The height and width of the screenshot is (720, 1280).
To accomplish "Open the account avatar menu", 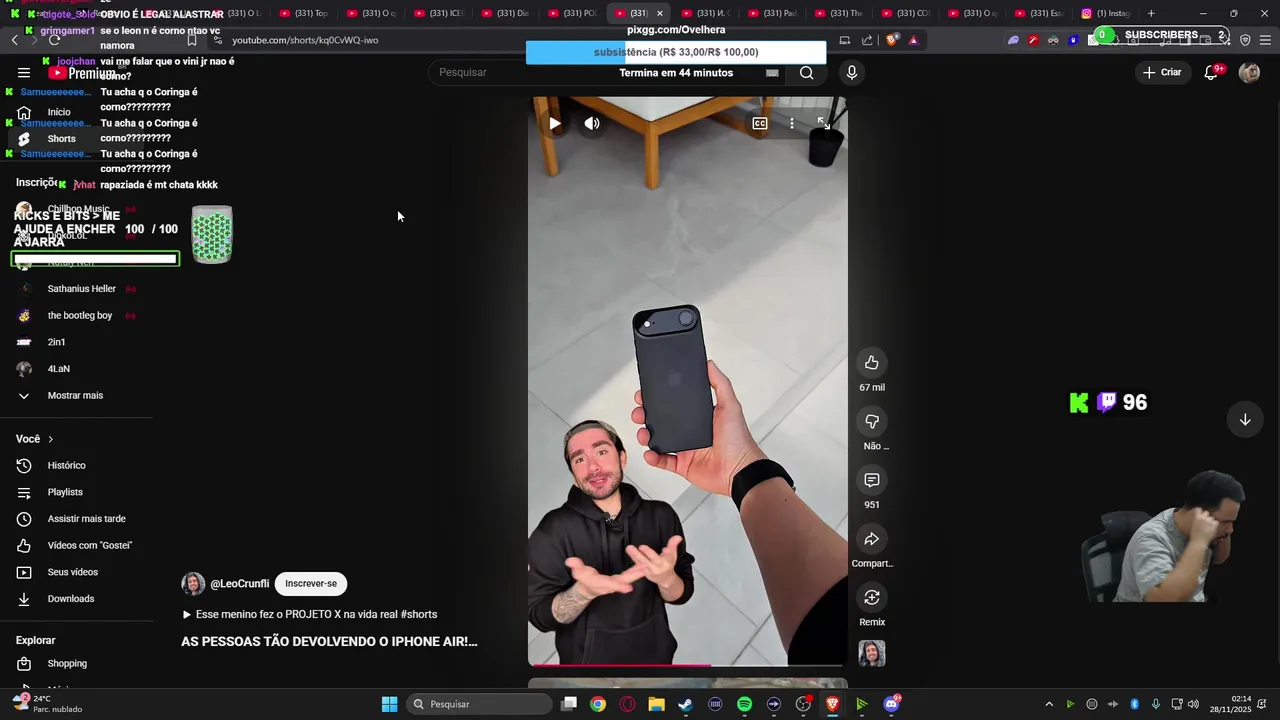I will pyautogui.click(x=1249, y=73).
